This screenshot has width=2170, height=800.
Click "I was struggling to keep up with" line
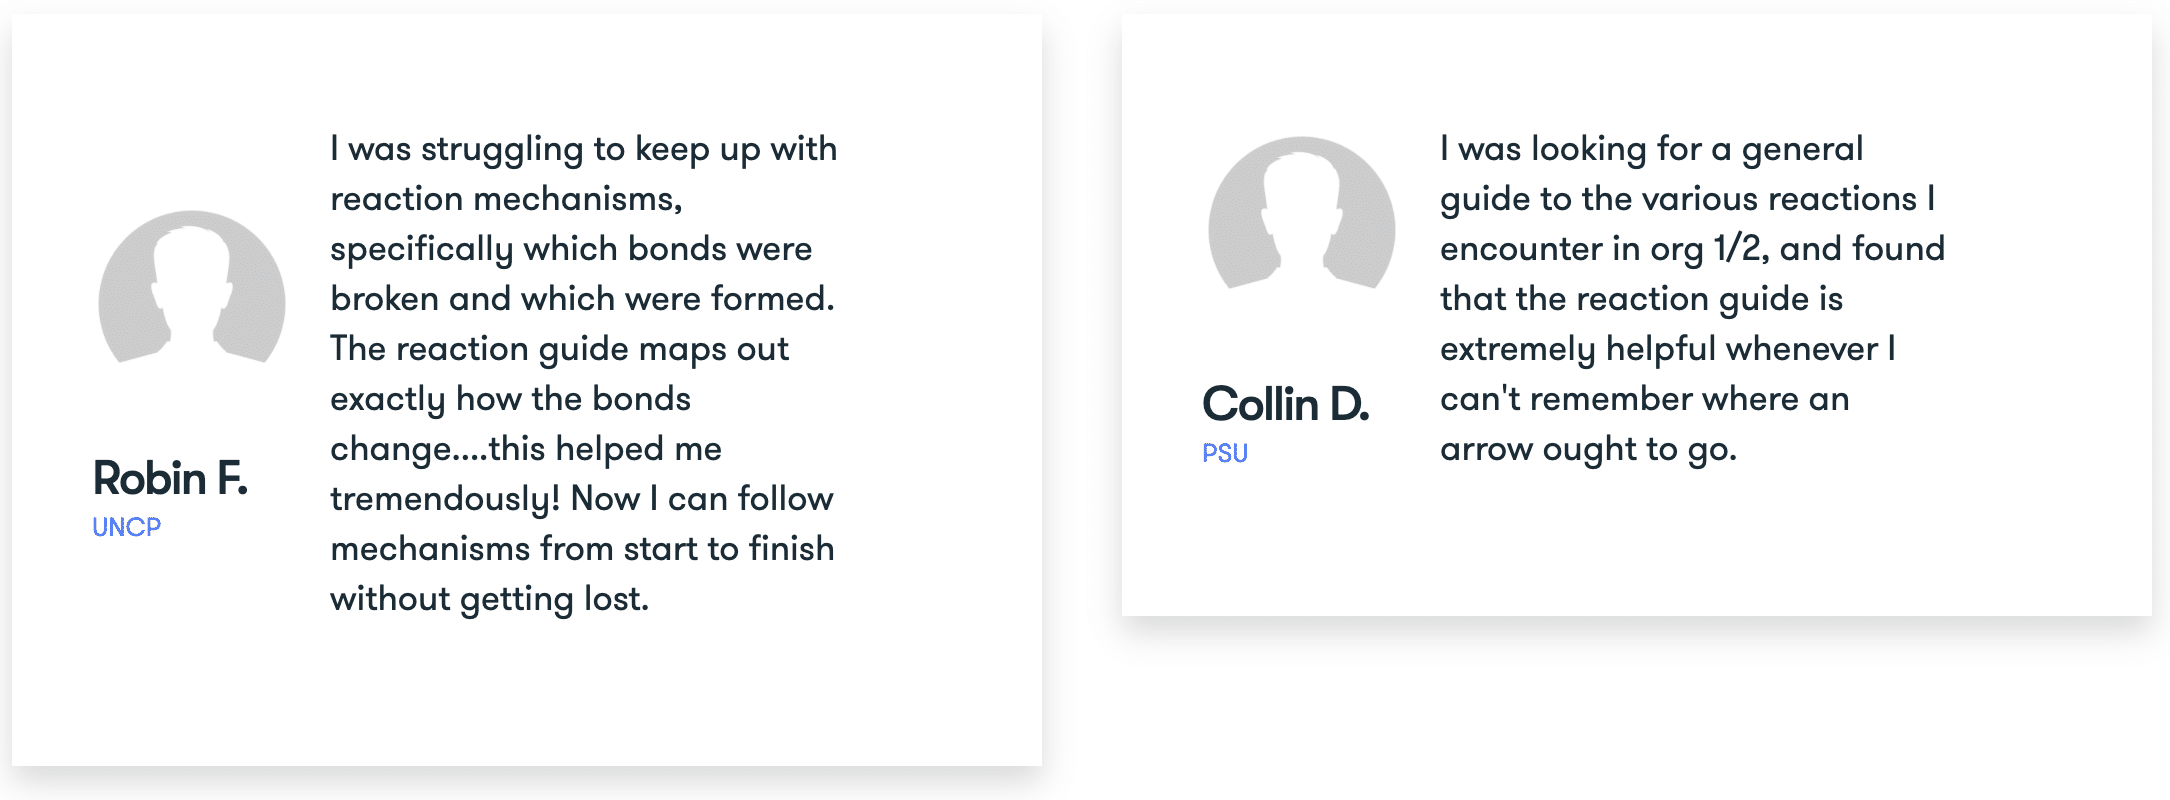coord(583,149)
